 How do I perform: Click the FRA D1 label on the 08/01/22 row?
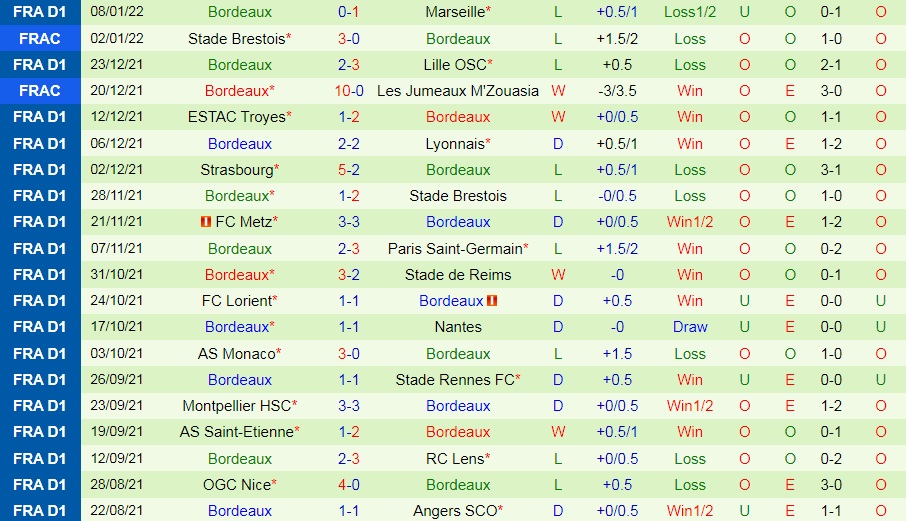[x=40, y=12]
